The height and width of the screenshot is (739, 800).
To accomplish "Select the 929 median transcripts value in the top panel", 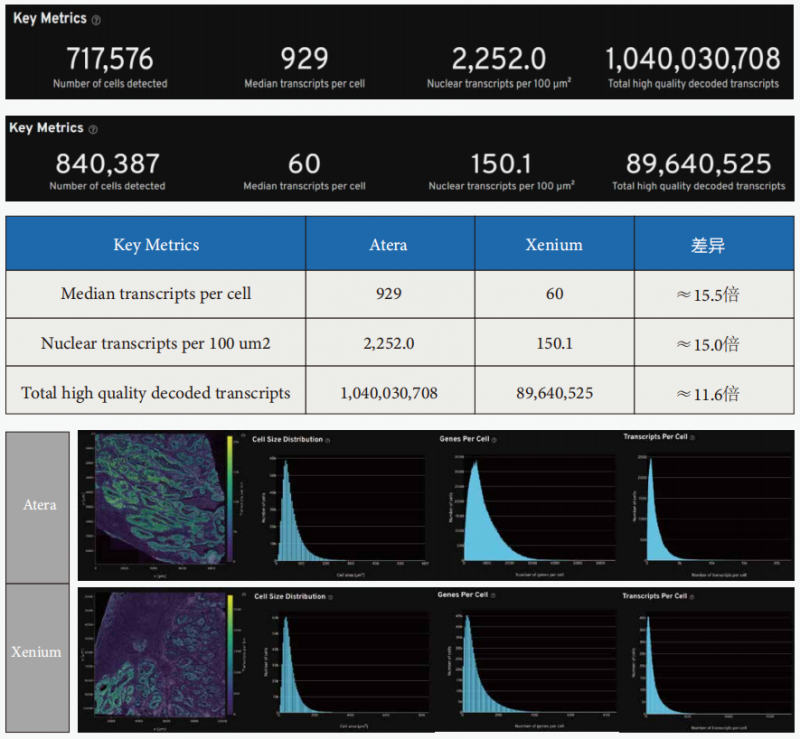I will 304,59.
